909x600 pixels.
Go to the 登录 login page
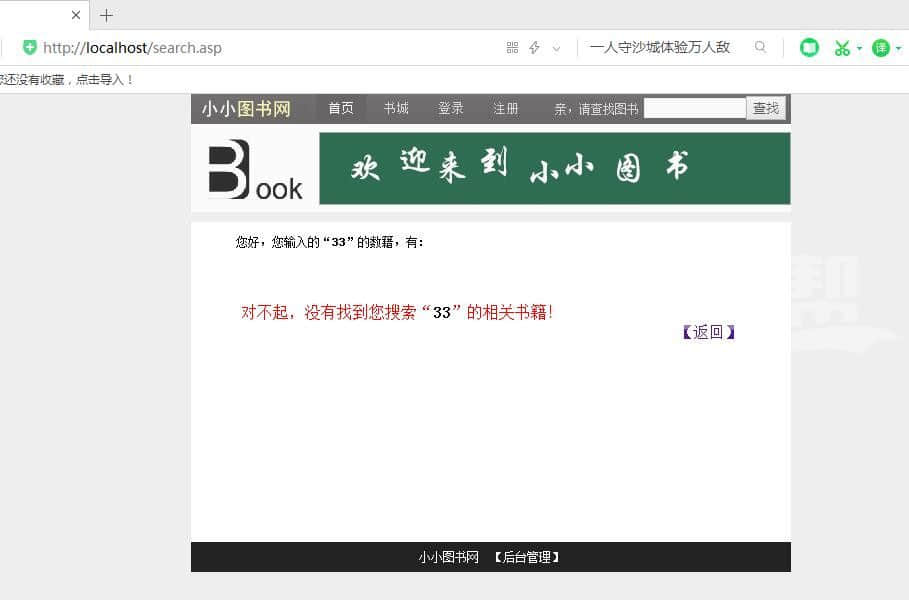(x=451, y=108)
